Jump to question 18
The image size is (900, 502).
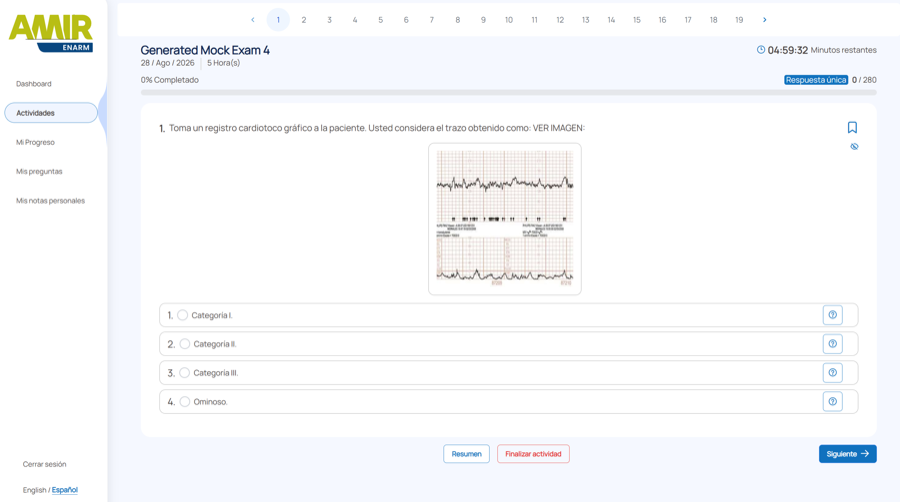[713, 20]
